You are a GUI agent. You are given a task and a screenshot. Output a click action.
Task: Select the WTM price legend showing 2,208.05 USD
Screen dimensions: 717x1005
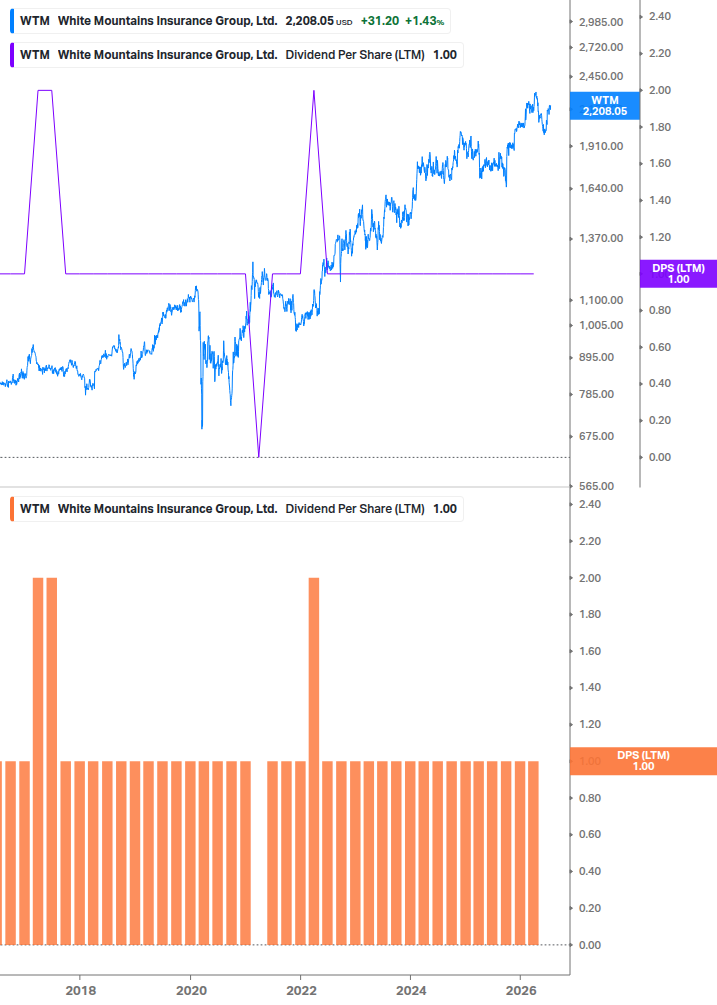[x=231, y=21]
